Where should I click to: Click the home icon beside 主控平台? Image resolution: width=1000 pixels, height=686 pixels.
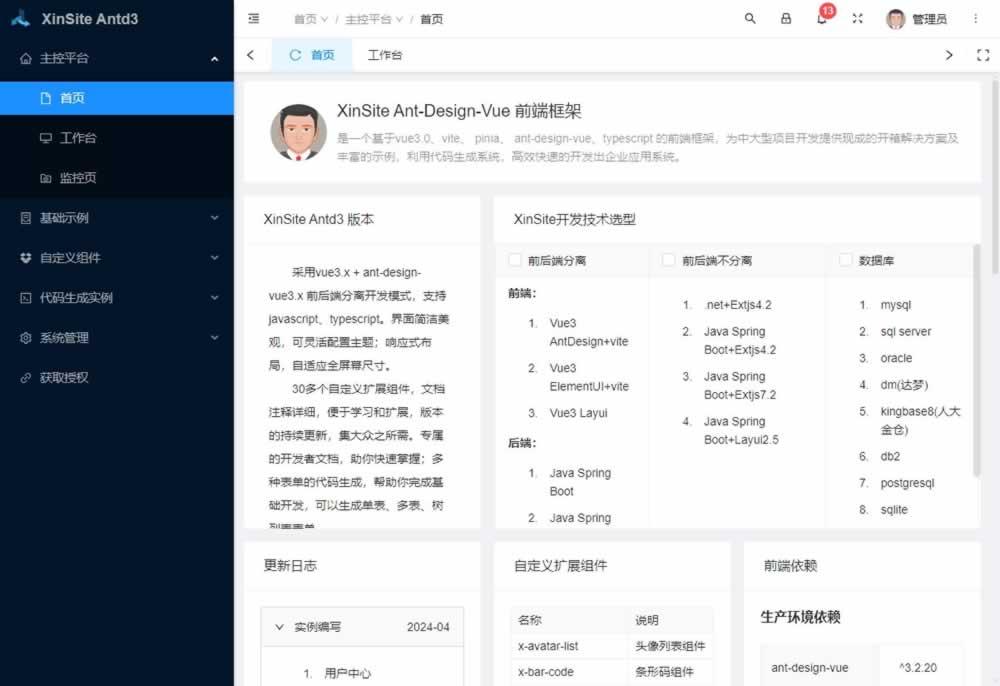point(26,59)
